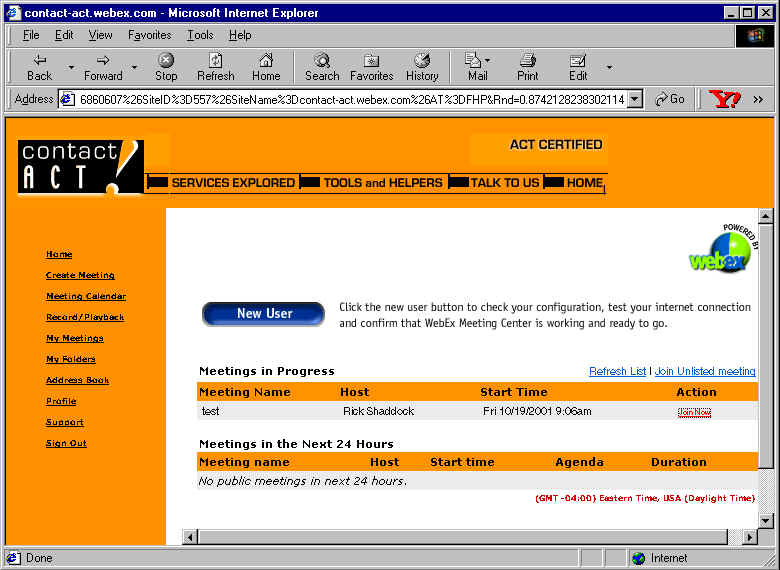This screenshot has height=570, width=780.
Task: Open the History toolbar icon
Action: (422, 61)
